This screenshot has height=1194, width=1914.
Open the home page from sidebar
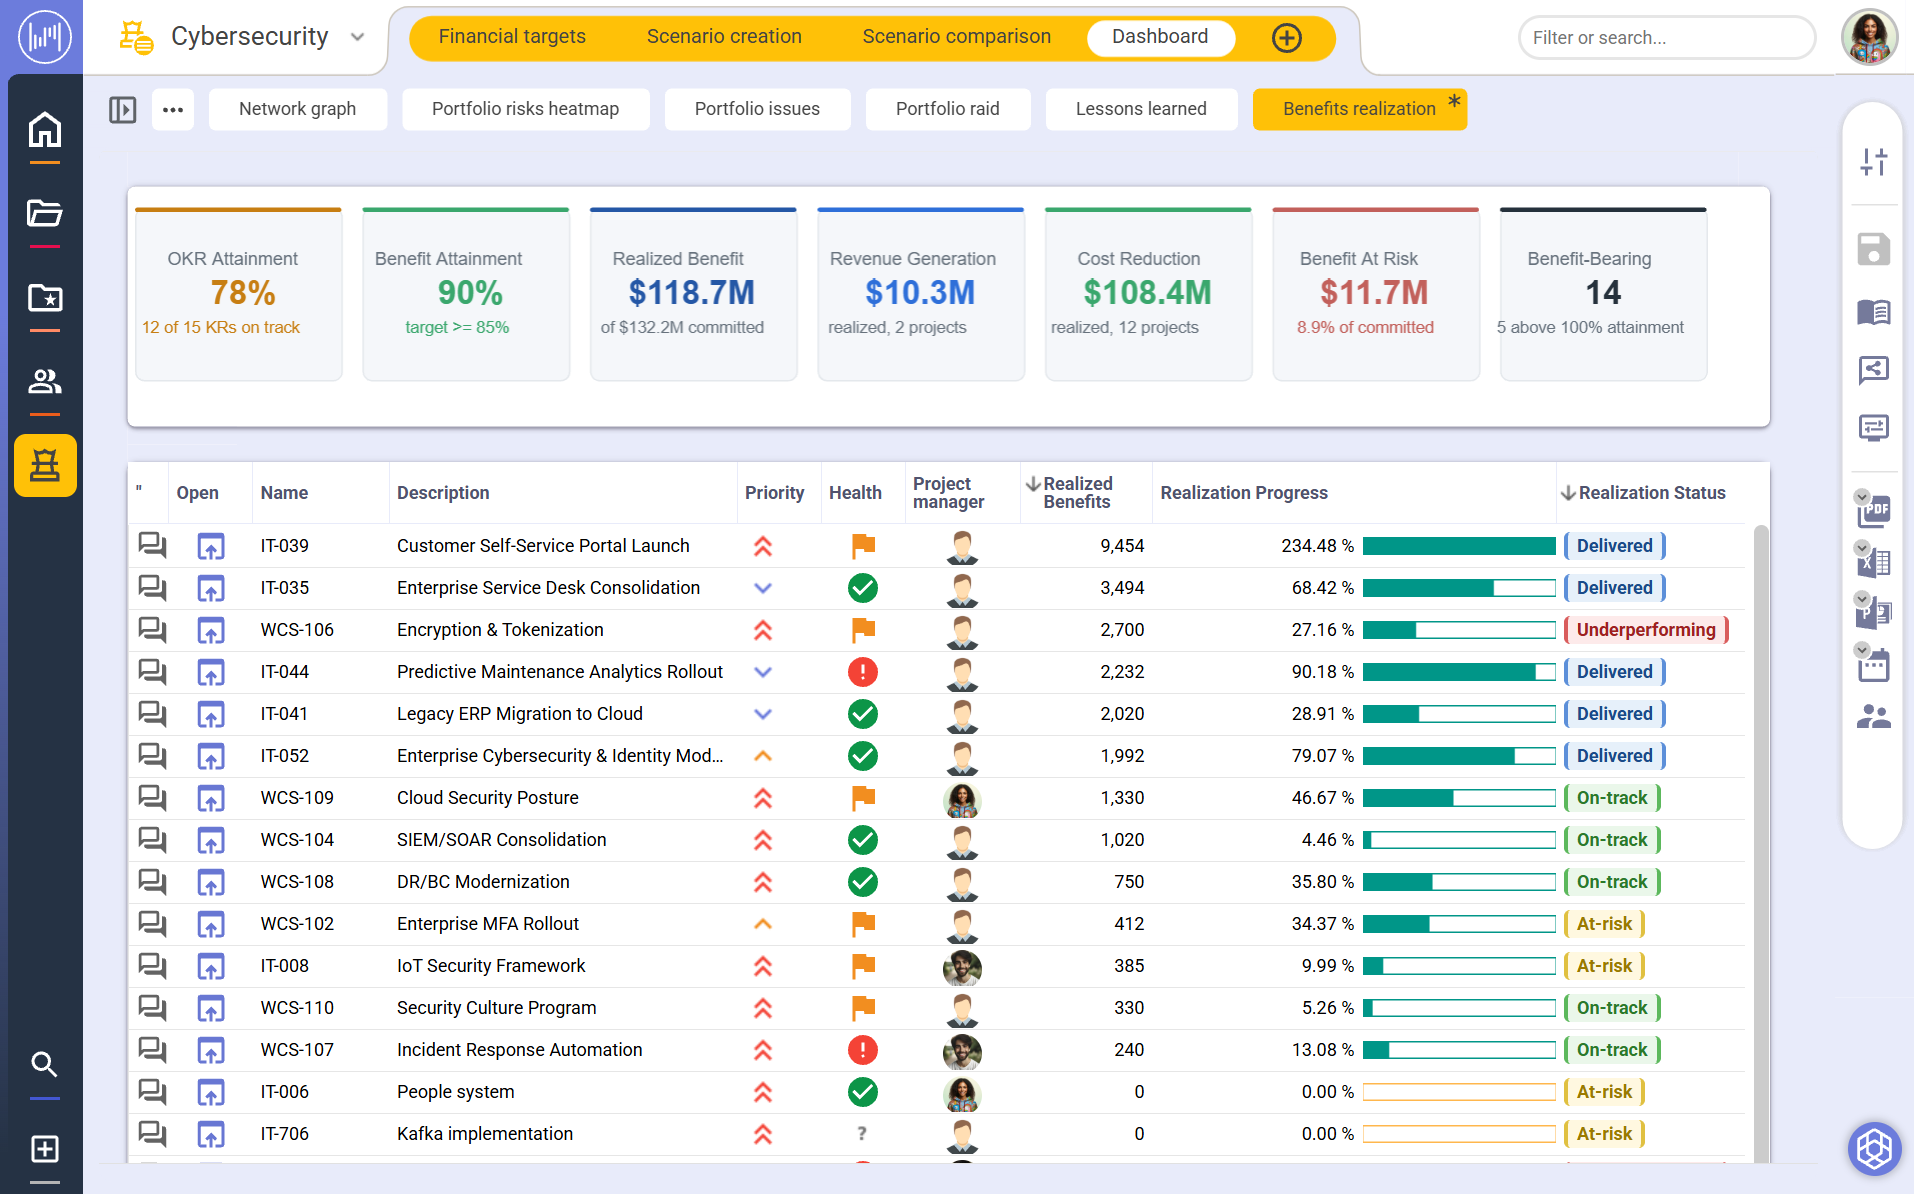[x=45, y=130]
